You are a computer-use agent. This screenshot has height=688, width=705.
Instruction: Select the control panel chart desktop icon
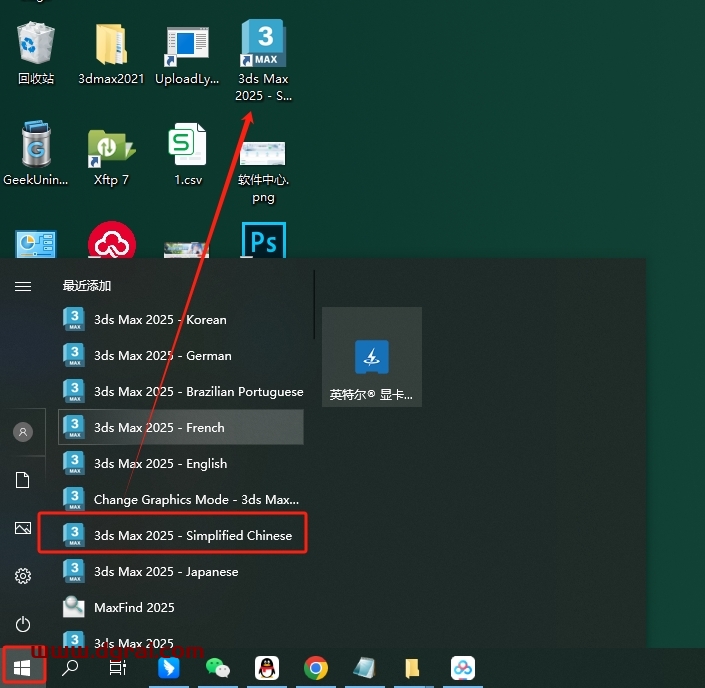click(x=36, y=244)
